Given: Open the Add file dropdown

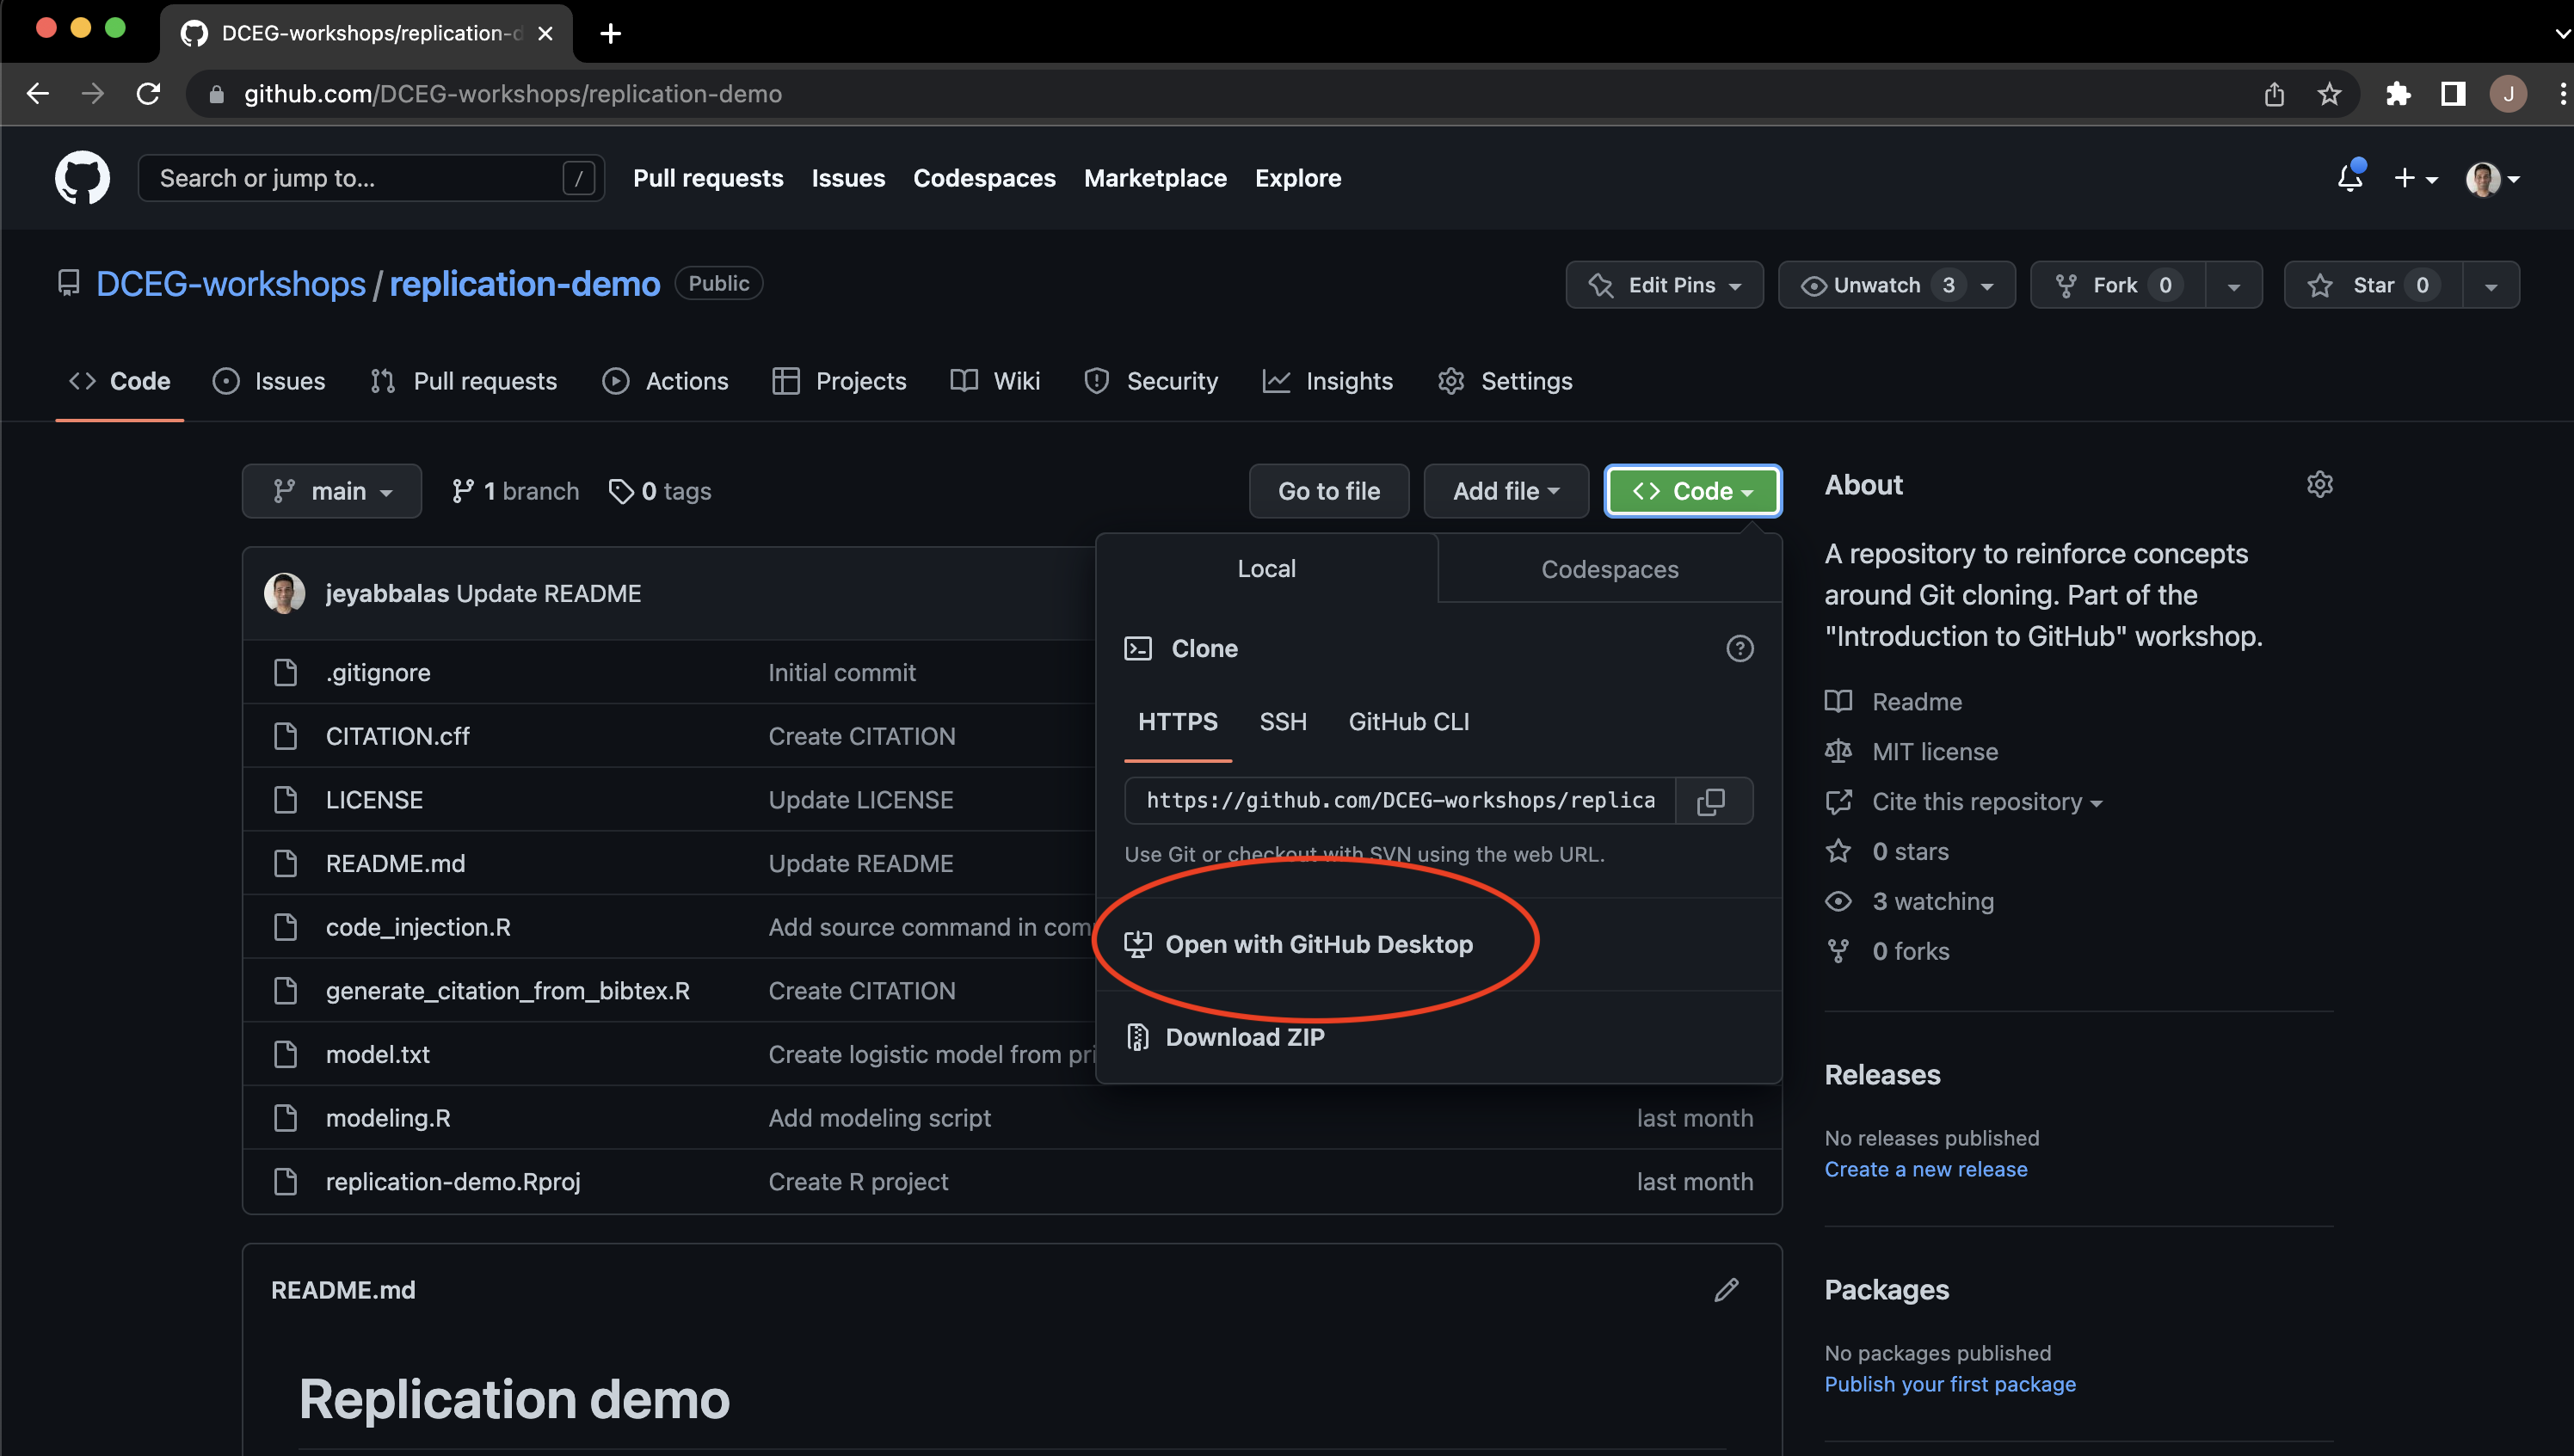Looking at the screenshot, I should click(x=1506, y=491).
